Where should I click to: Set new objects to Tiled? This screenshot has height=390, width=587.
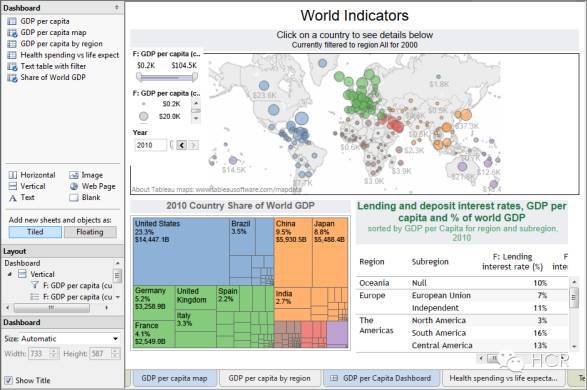(35, 232)
